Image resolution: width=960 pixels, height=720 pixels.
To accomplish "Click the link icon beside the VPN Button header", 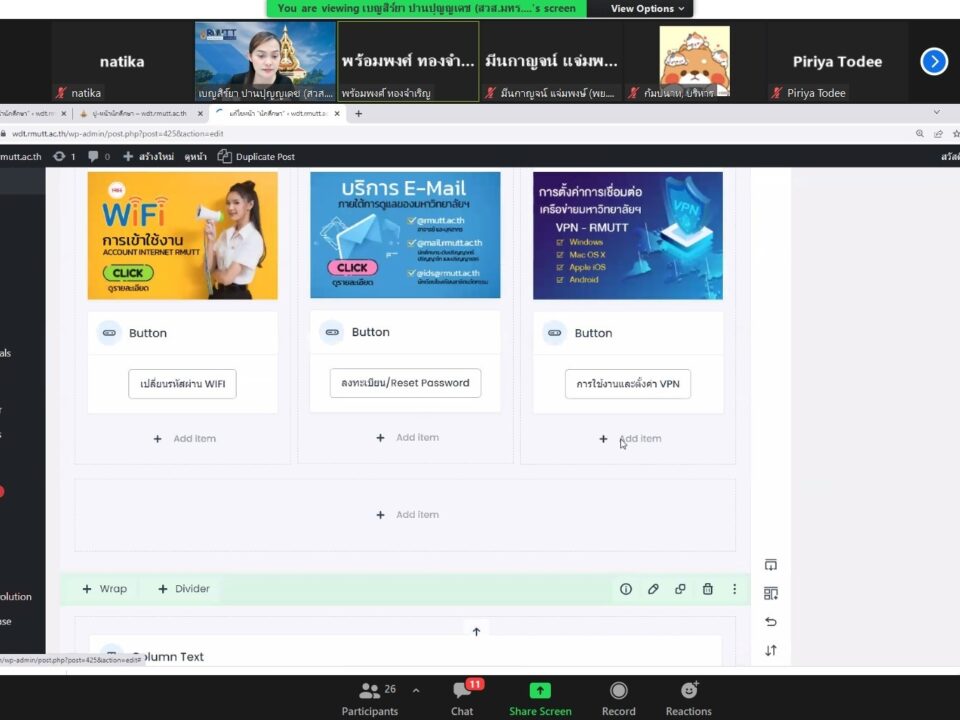I will (x=555, y=333).
